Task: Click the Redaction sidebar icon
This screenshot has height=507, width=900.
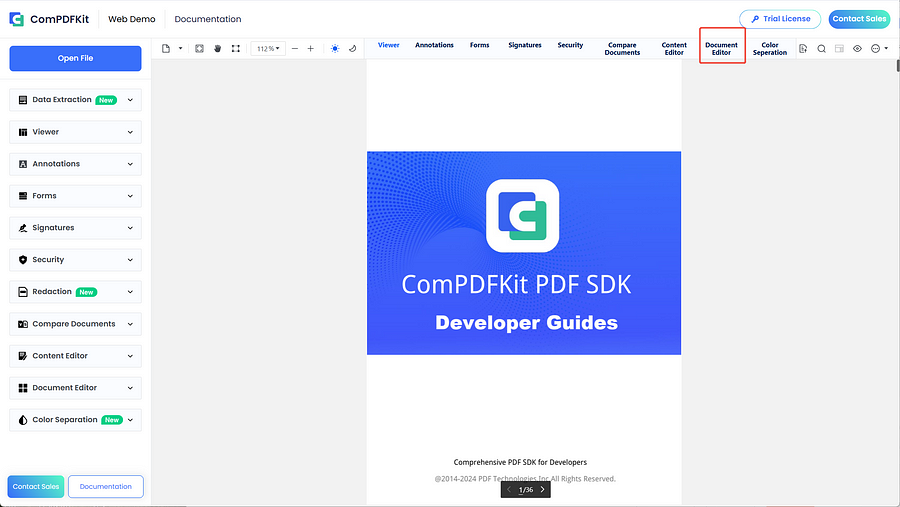Action: point(23,292)
